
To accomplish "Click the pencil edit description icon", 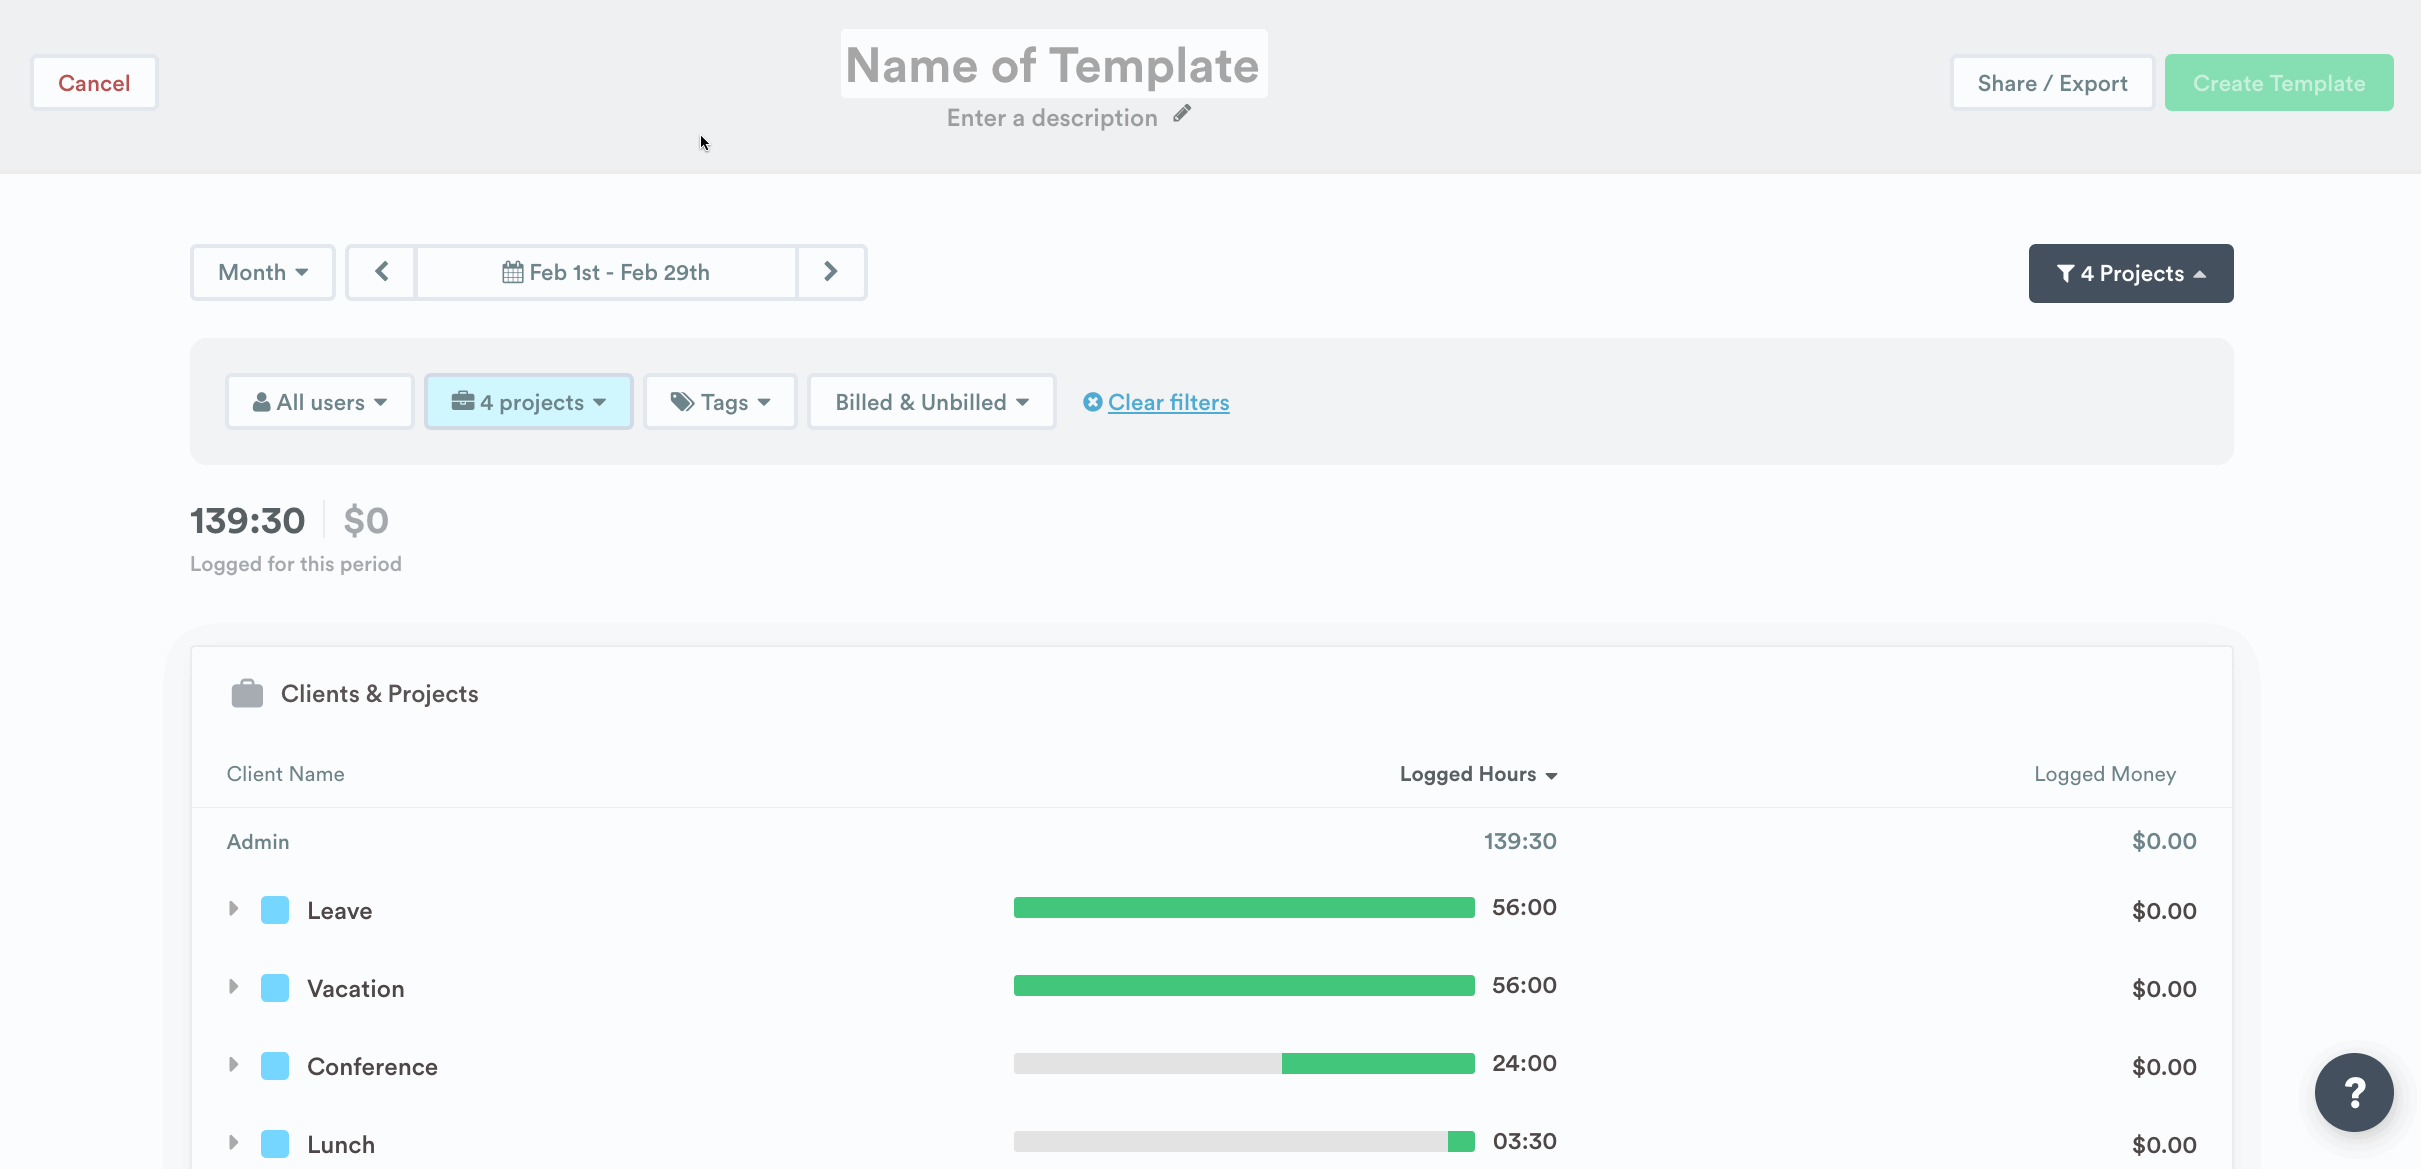I will tap(1182, 114).
